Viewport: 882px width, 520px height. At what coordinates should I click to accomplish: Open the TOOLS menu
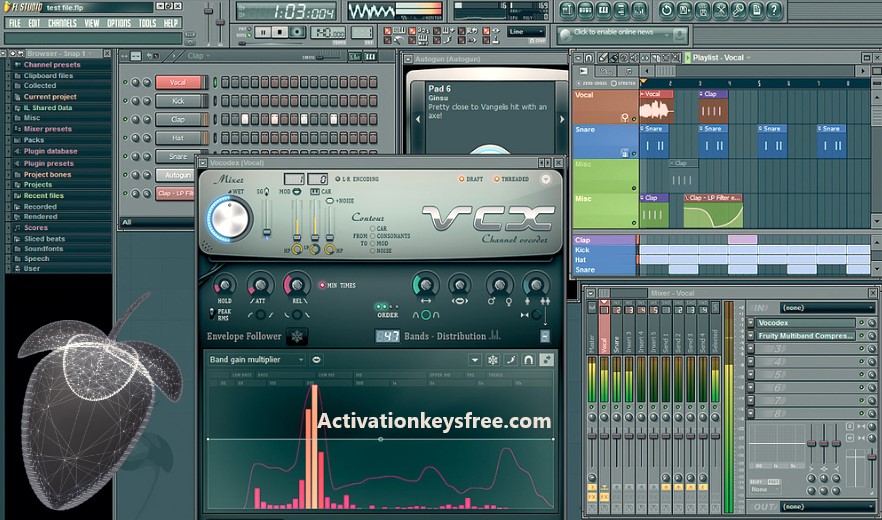click(x=147, y=23)
